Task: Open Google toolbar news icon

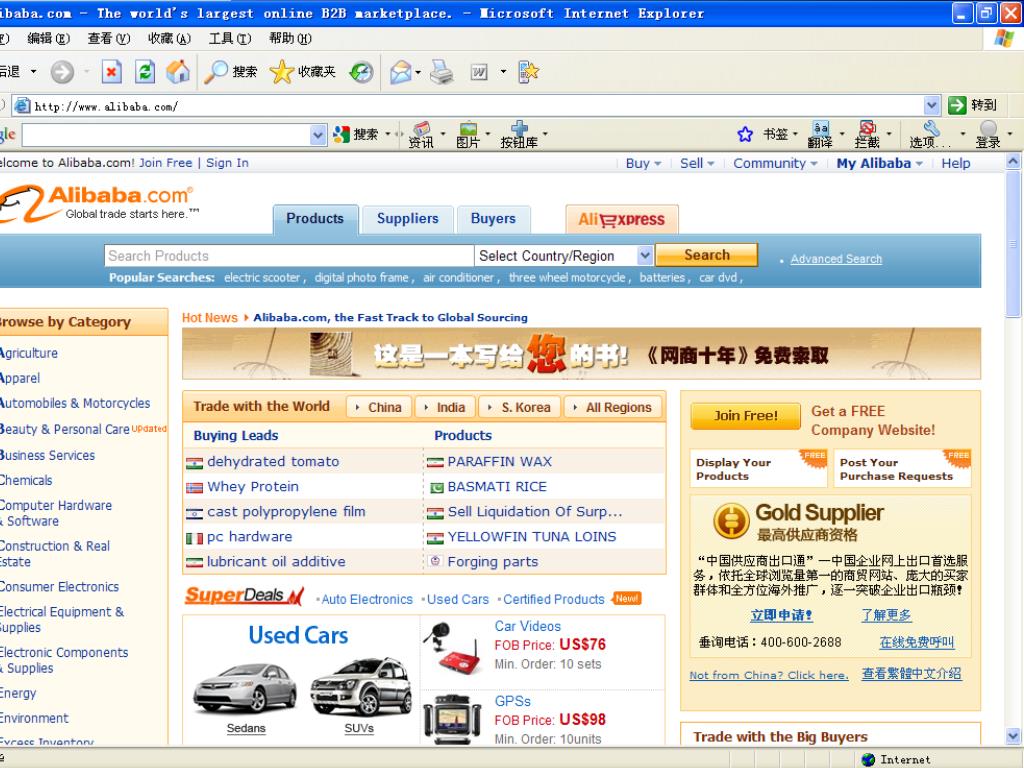Action: click(421, 135)
